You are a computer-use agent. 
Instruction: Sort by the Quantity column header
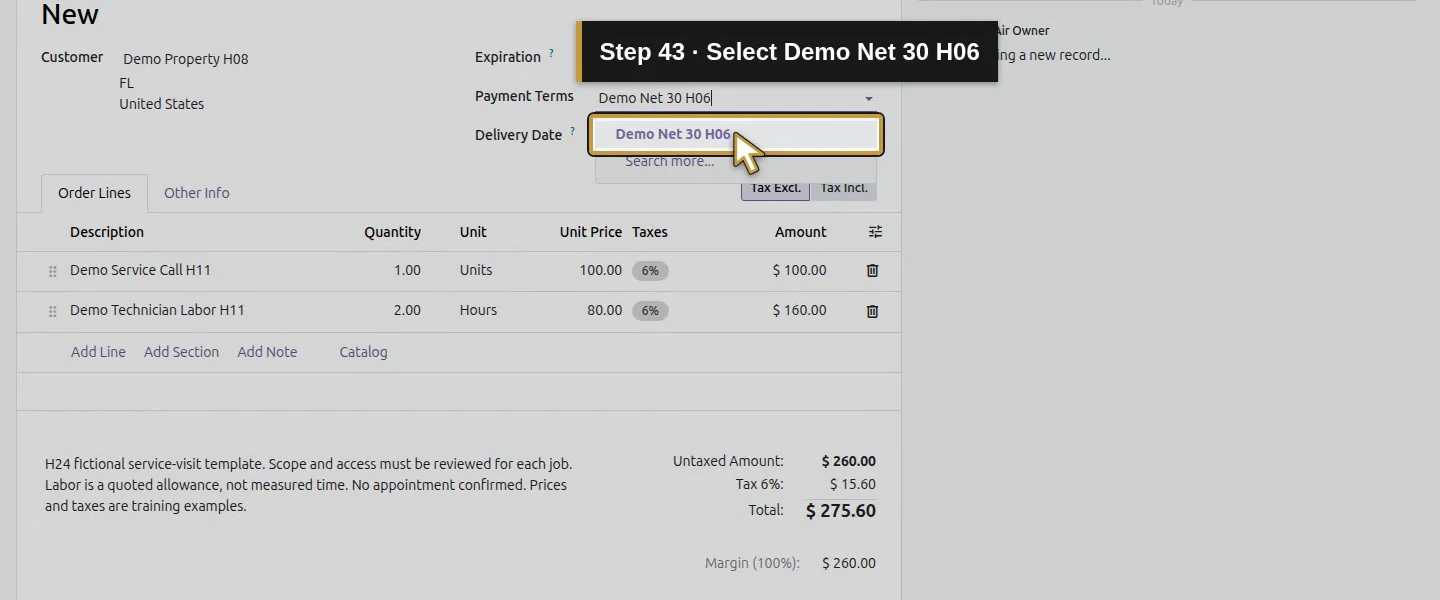(x=392, y=232)
